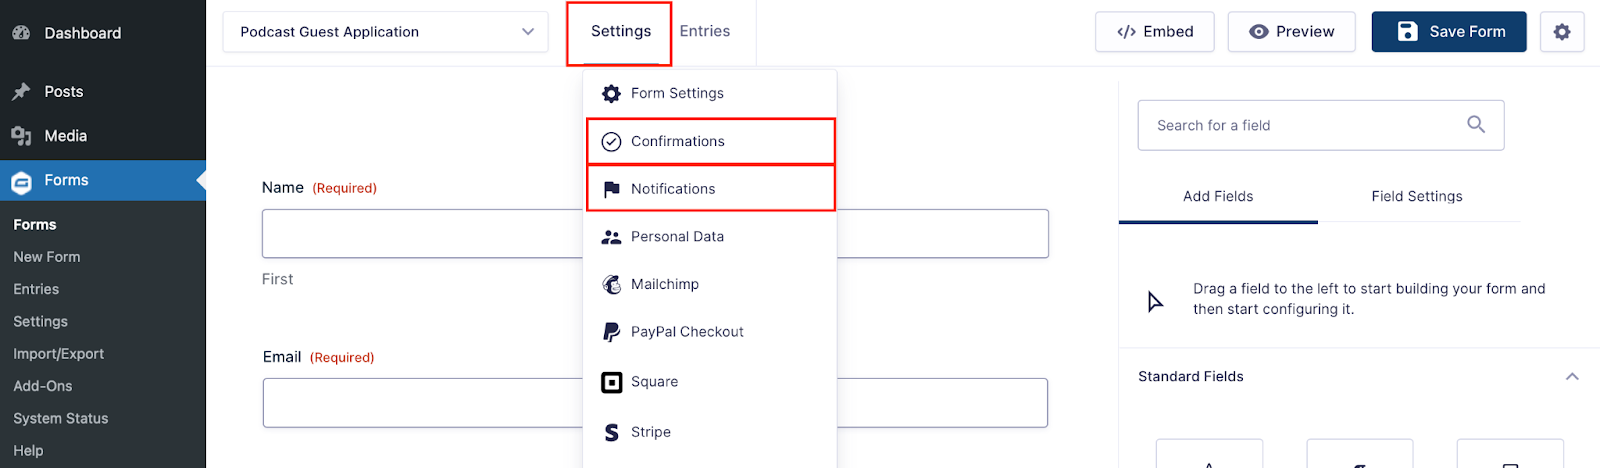Switch to the Field Settings tab
The image size is (1600, 468).
(1417, 196)
